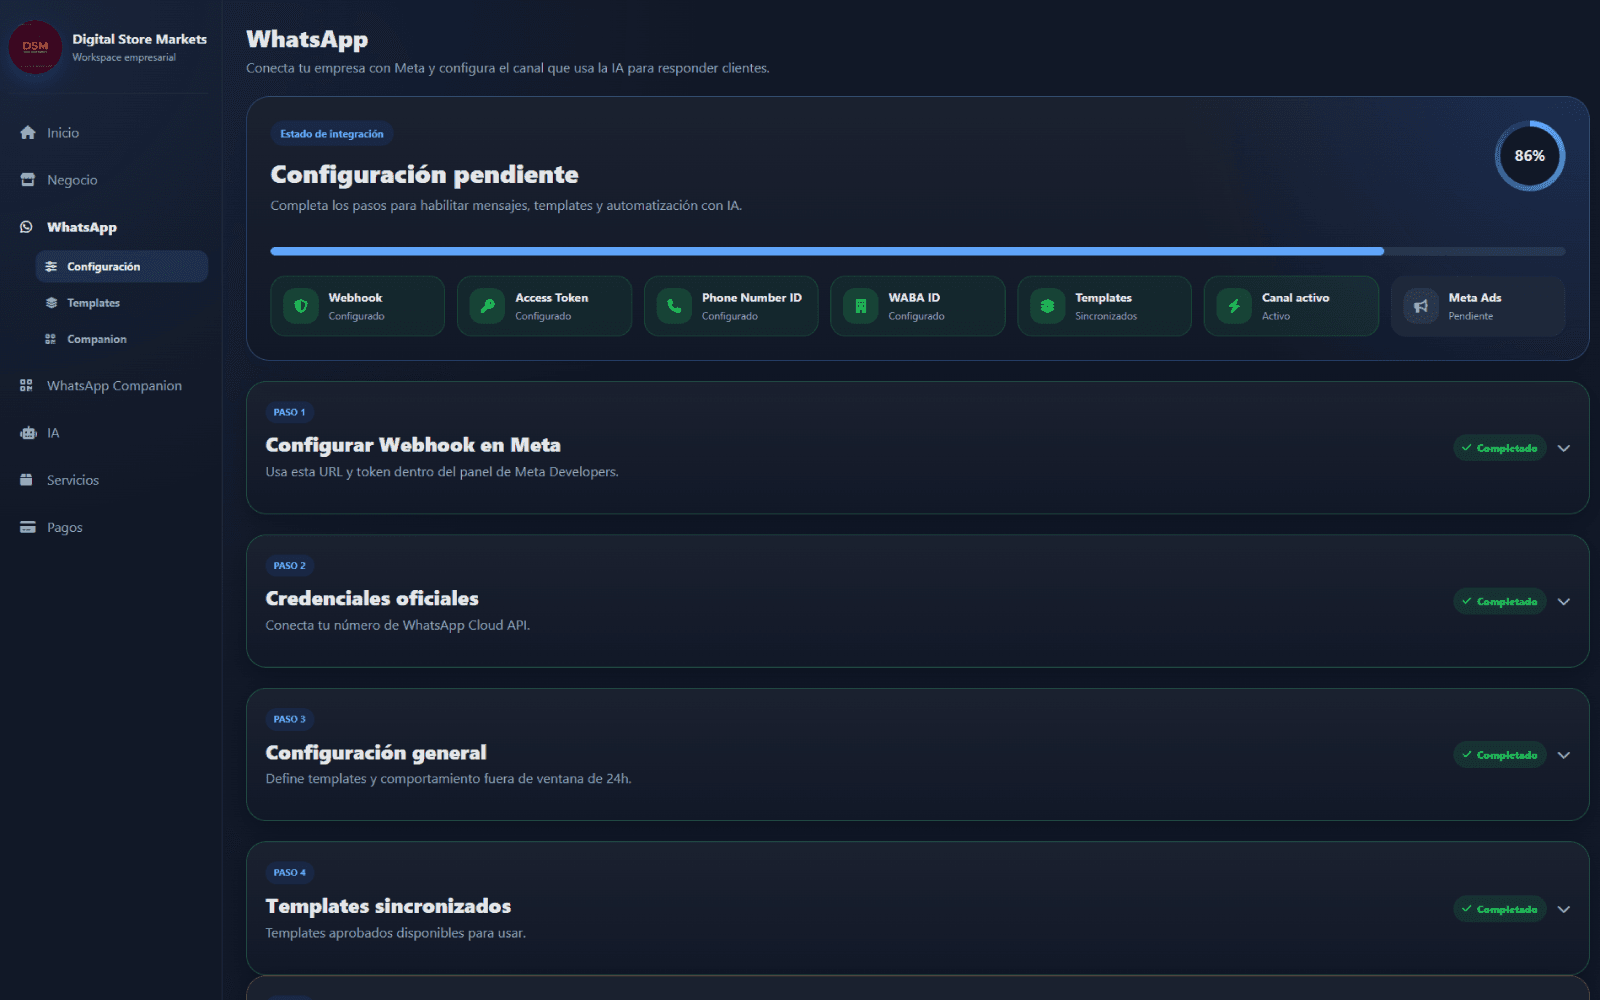Screen dimensions: 1600x1000
Task: Click the Meta Ads megaphone icon
Action: 1421,306
